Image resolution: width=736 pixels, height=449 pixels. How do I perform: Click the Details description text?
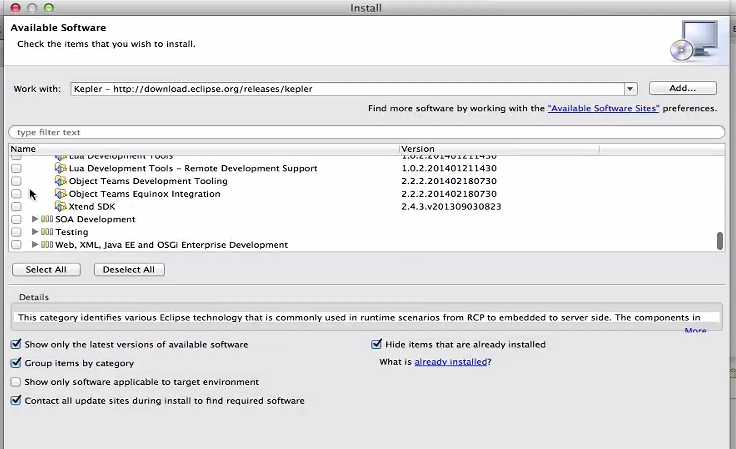point(359,318)
